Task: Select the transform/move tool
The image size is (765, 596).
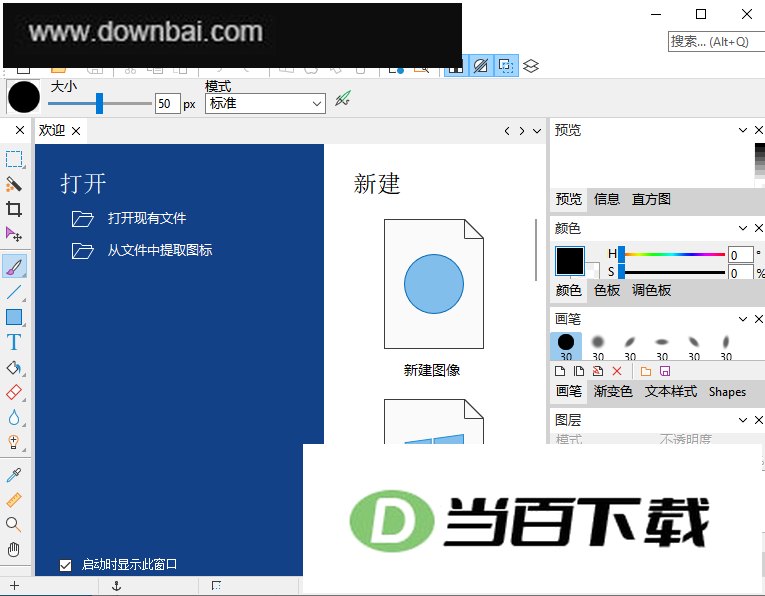Action: [14, 235]
